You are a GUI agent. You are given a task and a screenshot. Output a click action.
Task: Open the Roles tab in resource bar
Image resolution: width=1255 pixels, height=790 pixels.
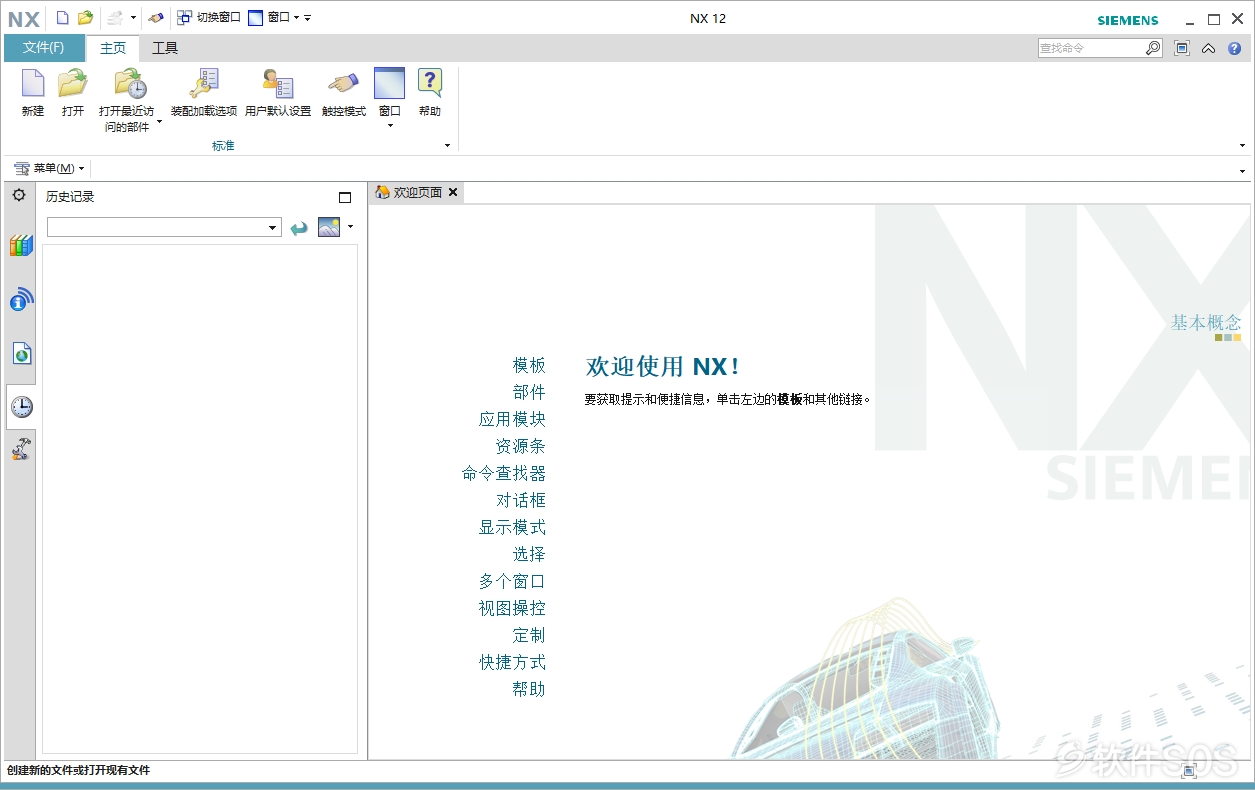(x=21, y=449)
